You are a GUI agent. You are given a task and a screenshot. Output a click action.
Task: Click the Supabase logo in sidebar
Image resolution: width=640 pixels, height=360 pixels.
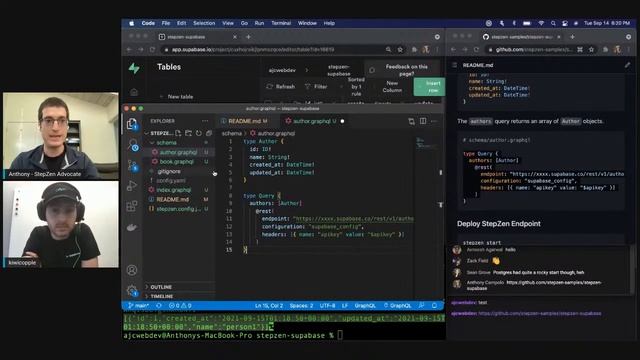134,68
